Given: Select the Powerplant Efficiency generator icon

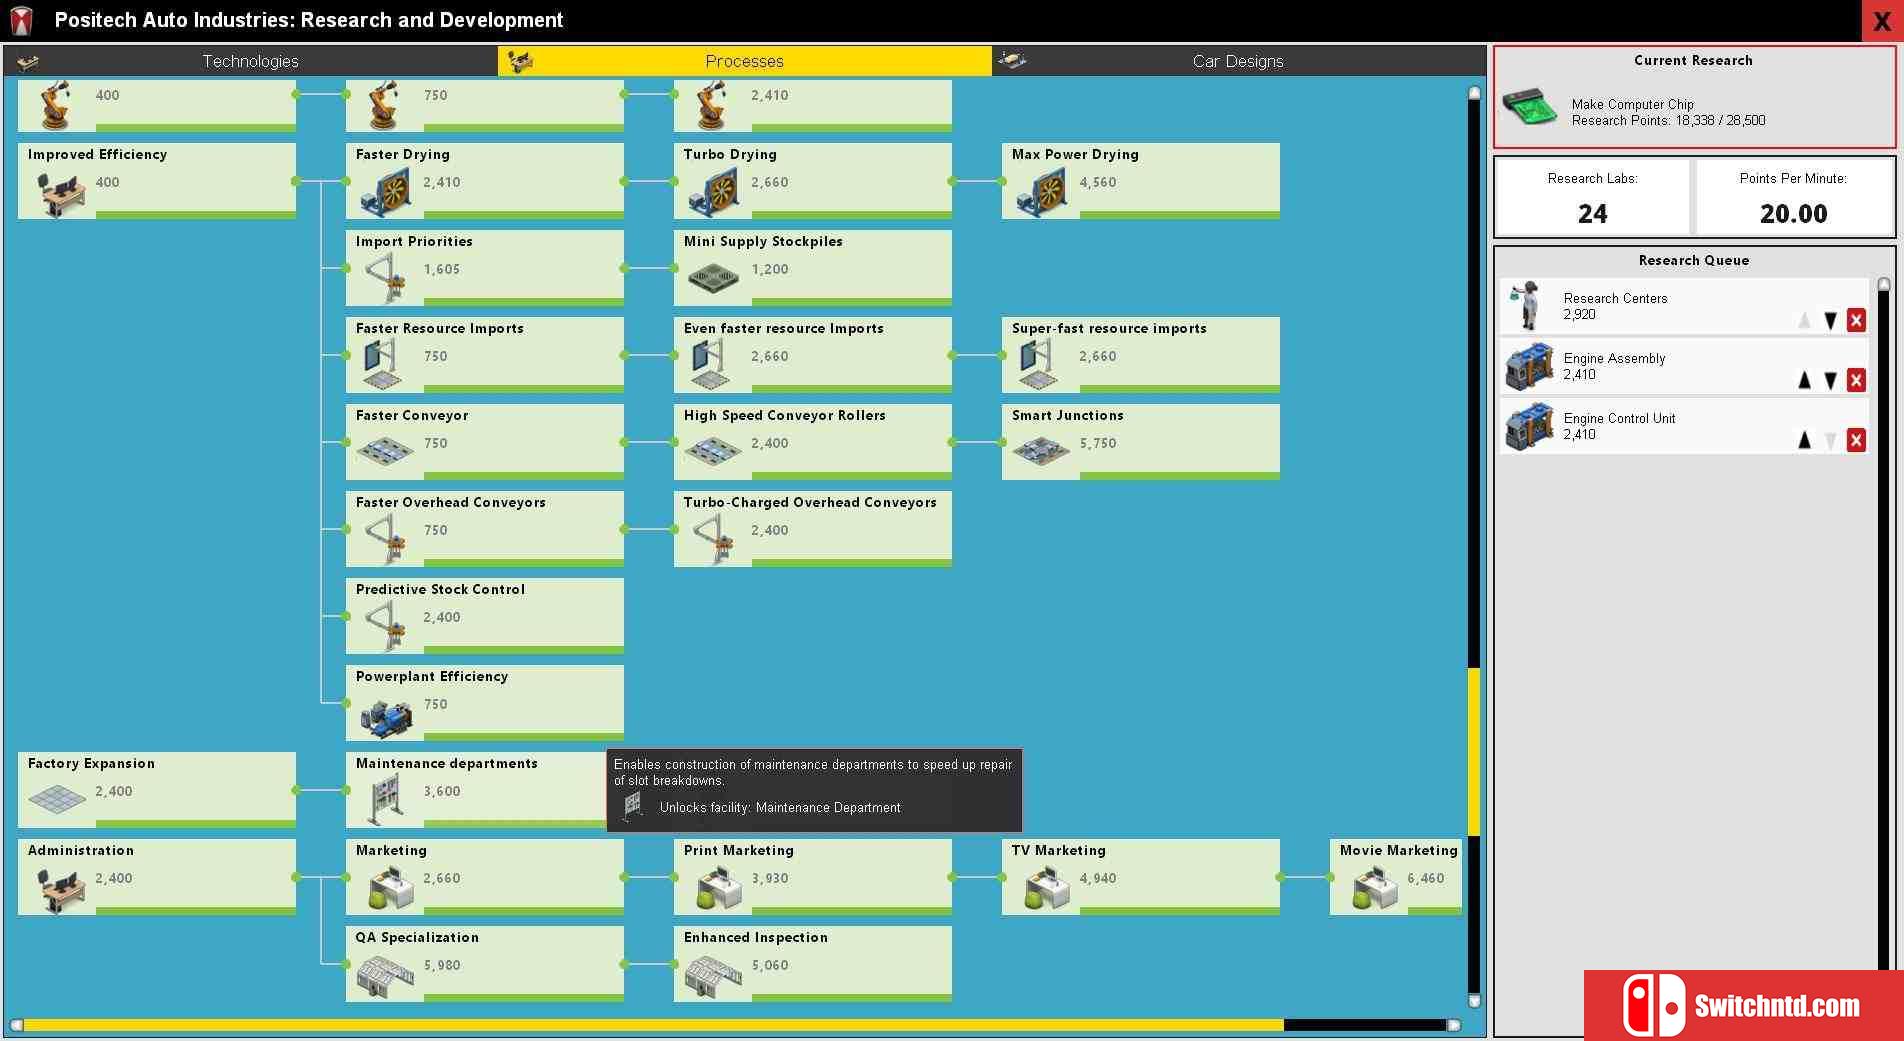Looking at the screenshot, I should (x=386, y=718).
